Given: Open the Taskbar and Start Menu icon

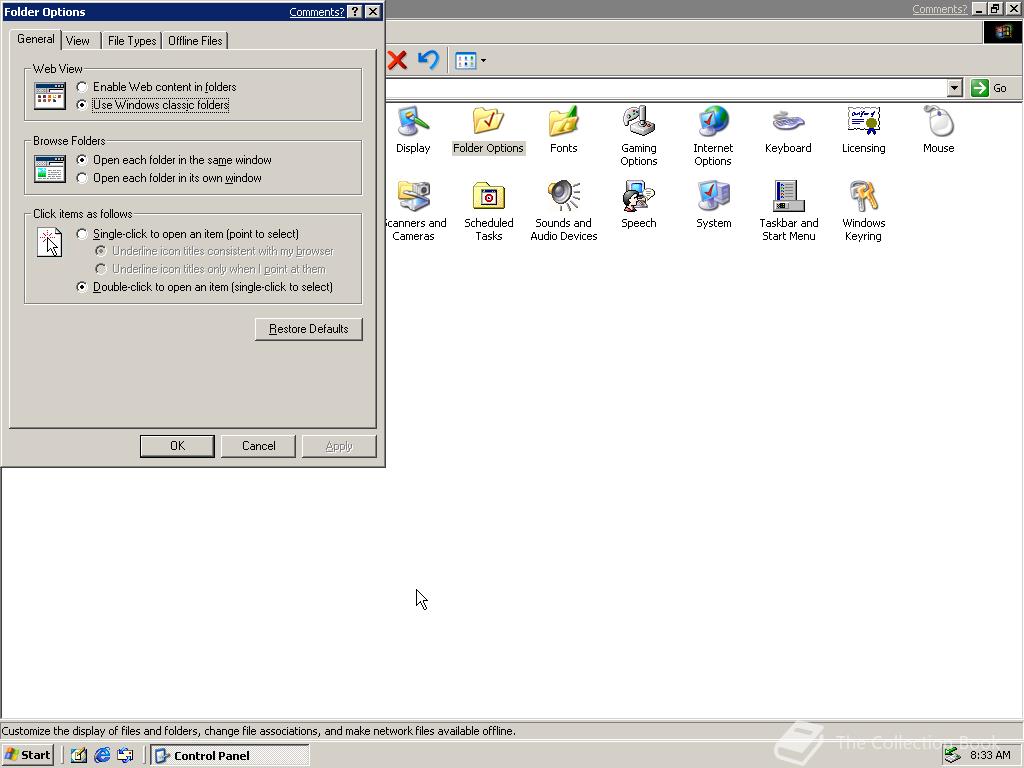Looking at the screenshot, I should coord(788,211).
